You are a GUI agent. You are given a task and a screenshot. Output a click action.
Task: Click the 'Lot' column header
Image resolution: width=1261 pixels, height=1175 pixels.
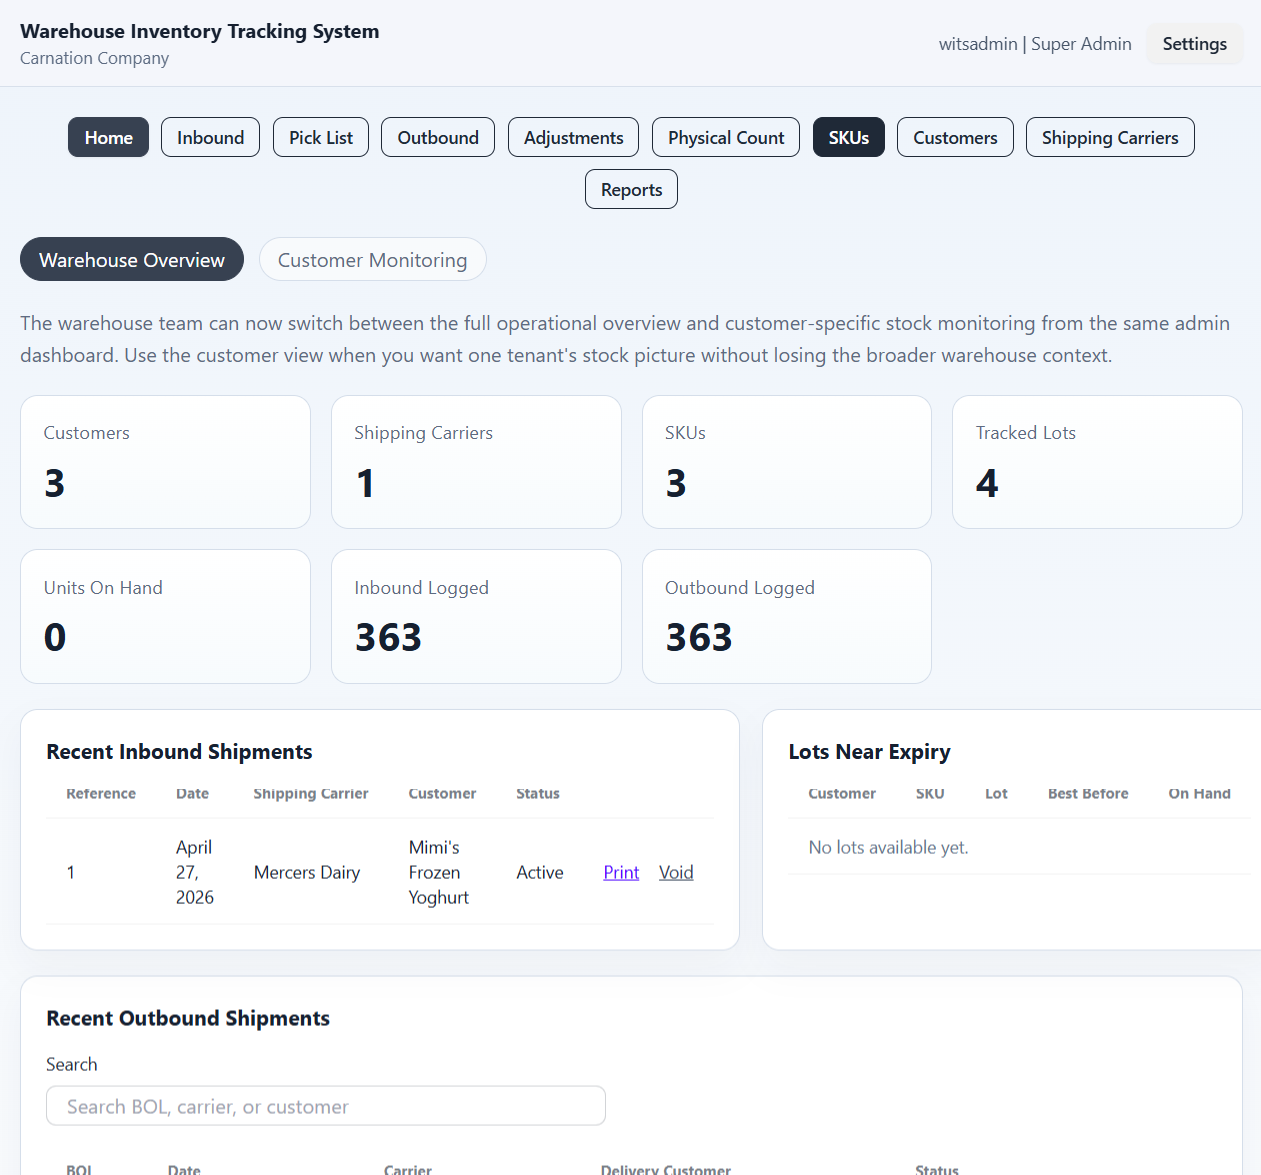(x=996, y=793)
